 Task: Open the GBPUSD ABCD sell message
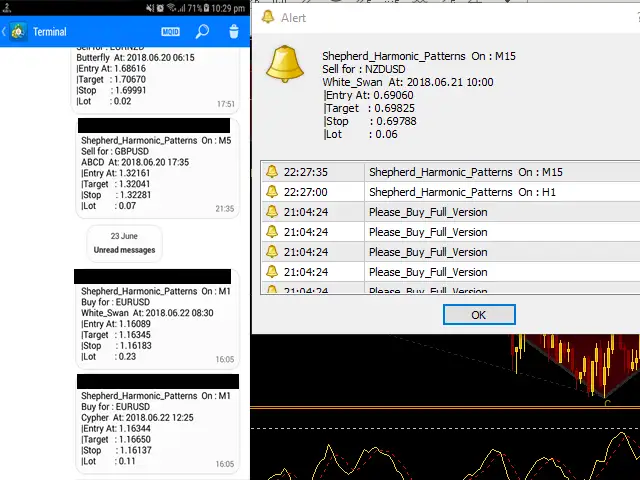tap(155, 177)
